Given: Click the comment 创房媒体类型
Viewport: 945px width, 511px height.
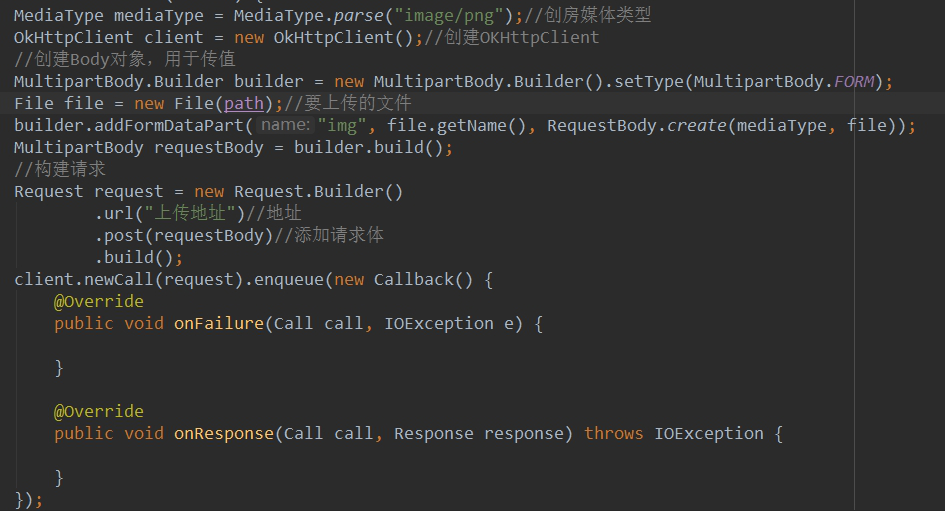Looking at the screenshot, I should click(586, 15).
